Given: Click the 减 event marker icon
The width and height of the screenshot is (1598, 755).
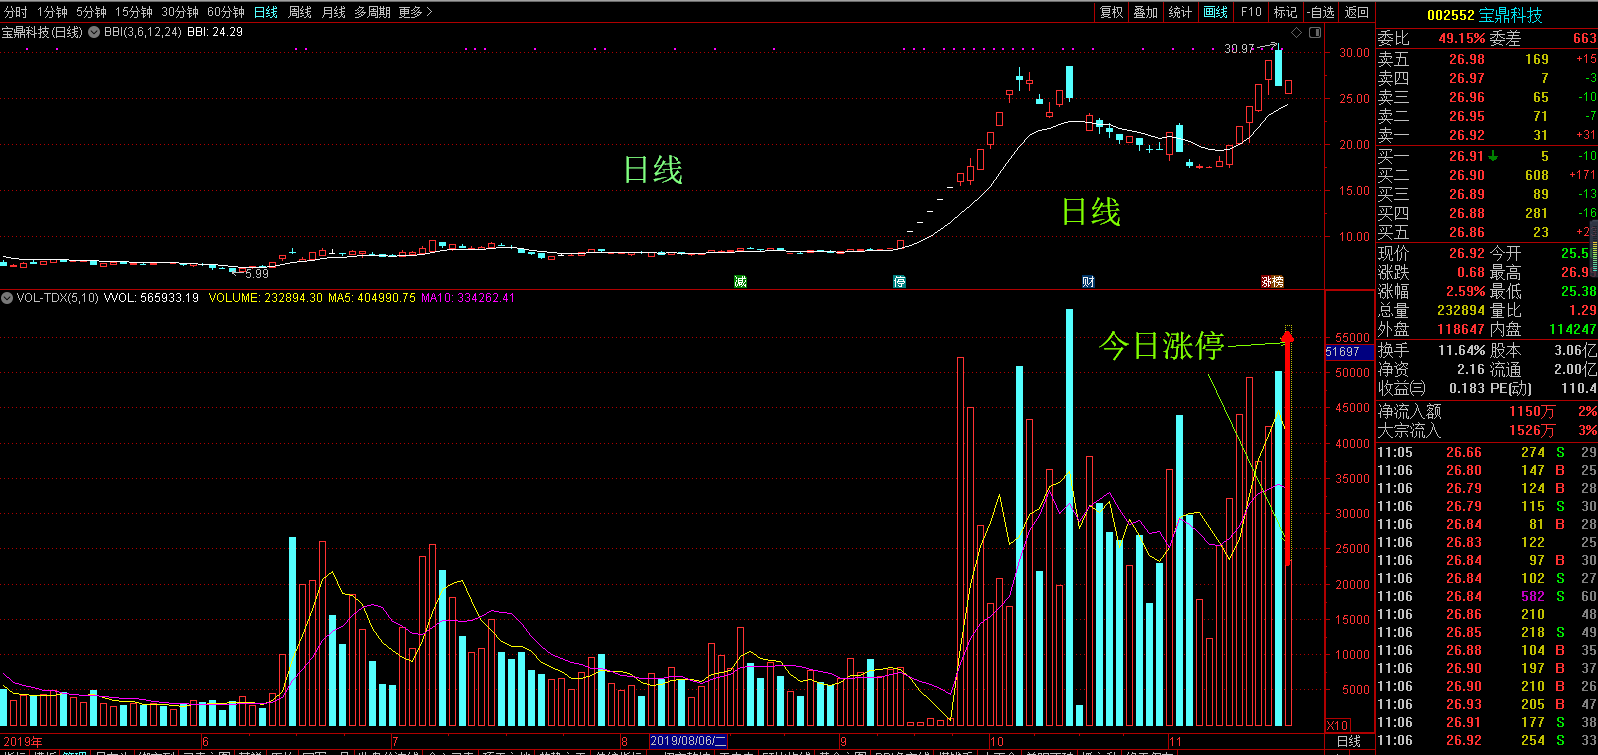Looking at the screenshot, I should click(x=740, y=282).
